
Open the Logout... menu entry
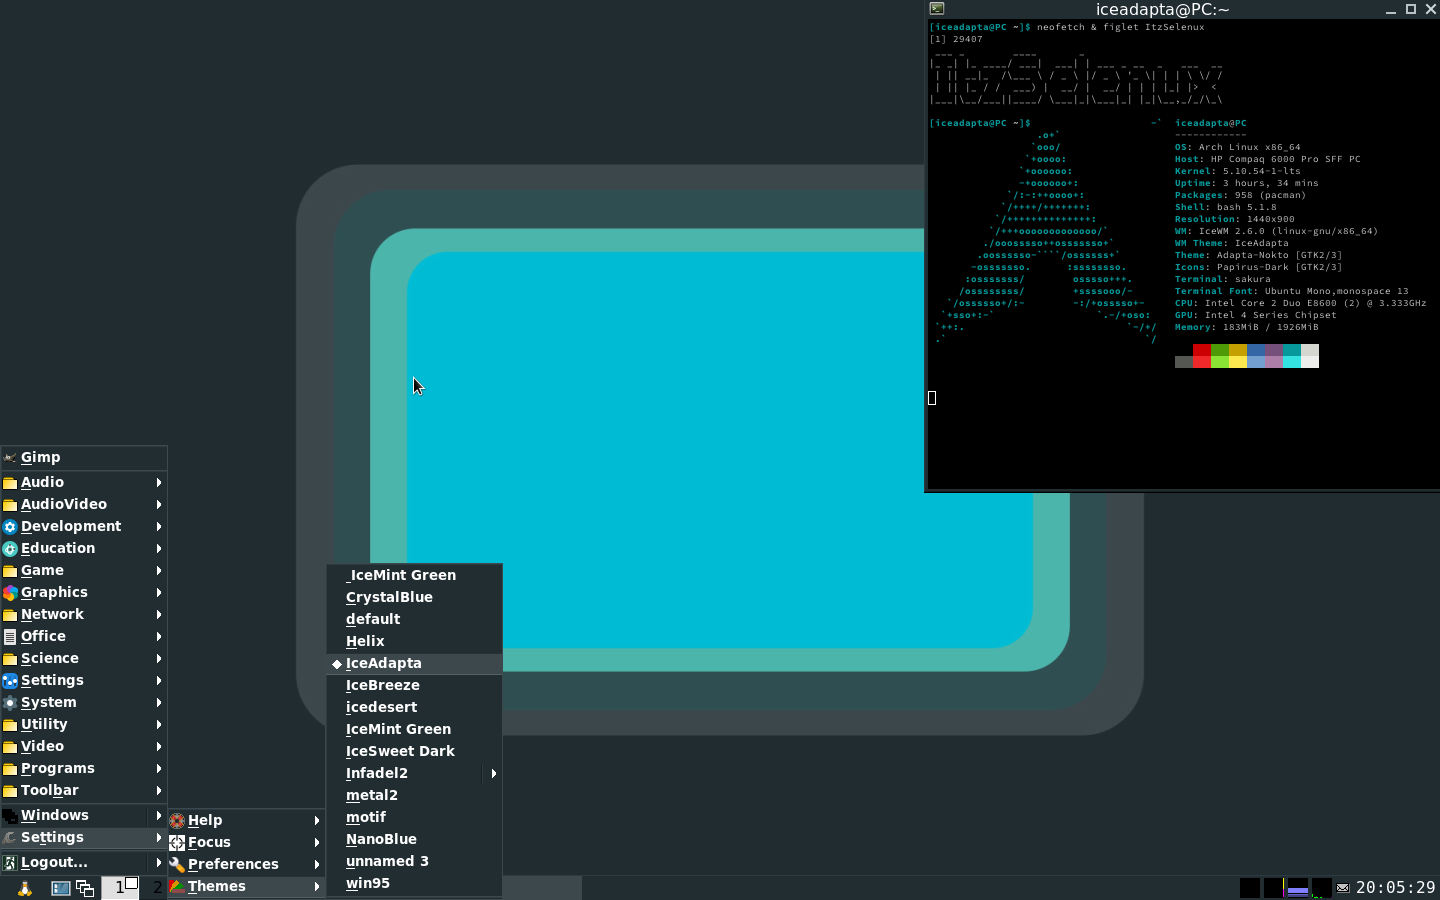click(84, 862)
